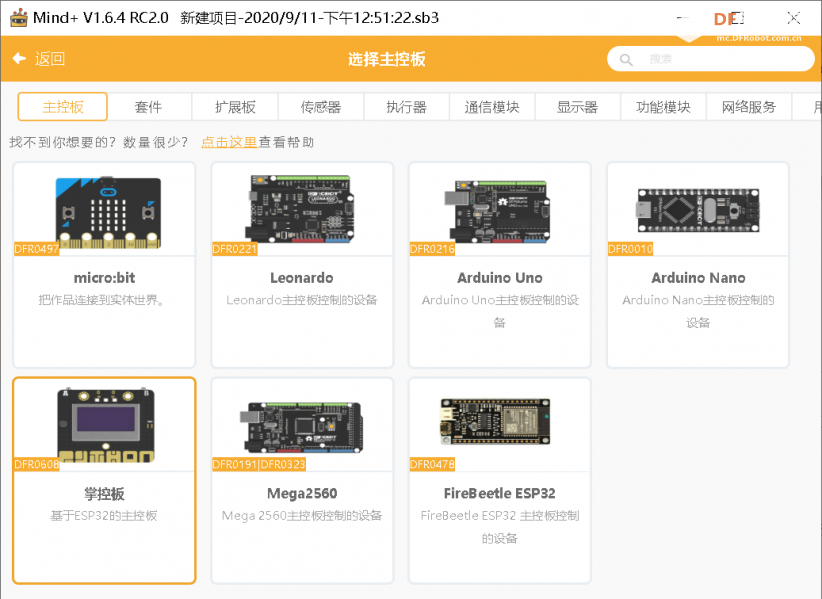Close the Mind+ window
This screenshot has width=822, height=599.
[x=794, y=18]
